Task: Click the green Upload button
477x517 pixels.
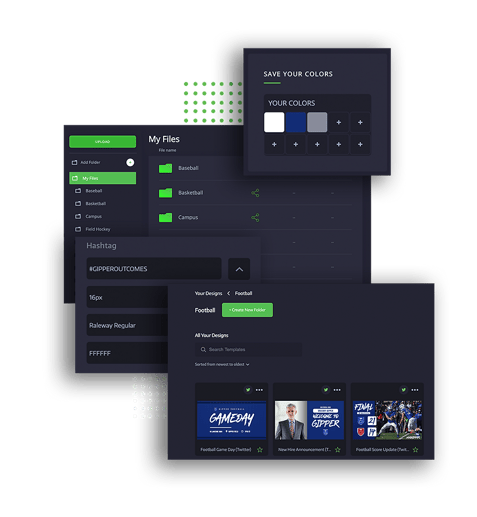Action: tap(102, 141)
